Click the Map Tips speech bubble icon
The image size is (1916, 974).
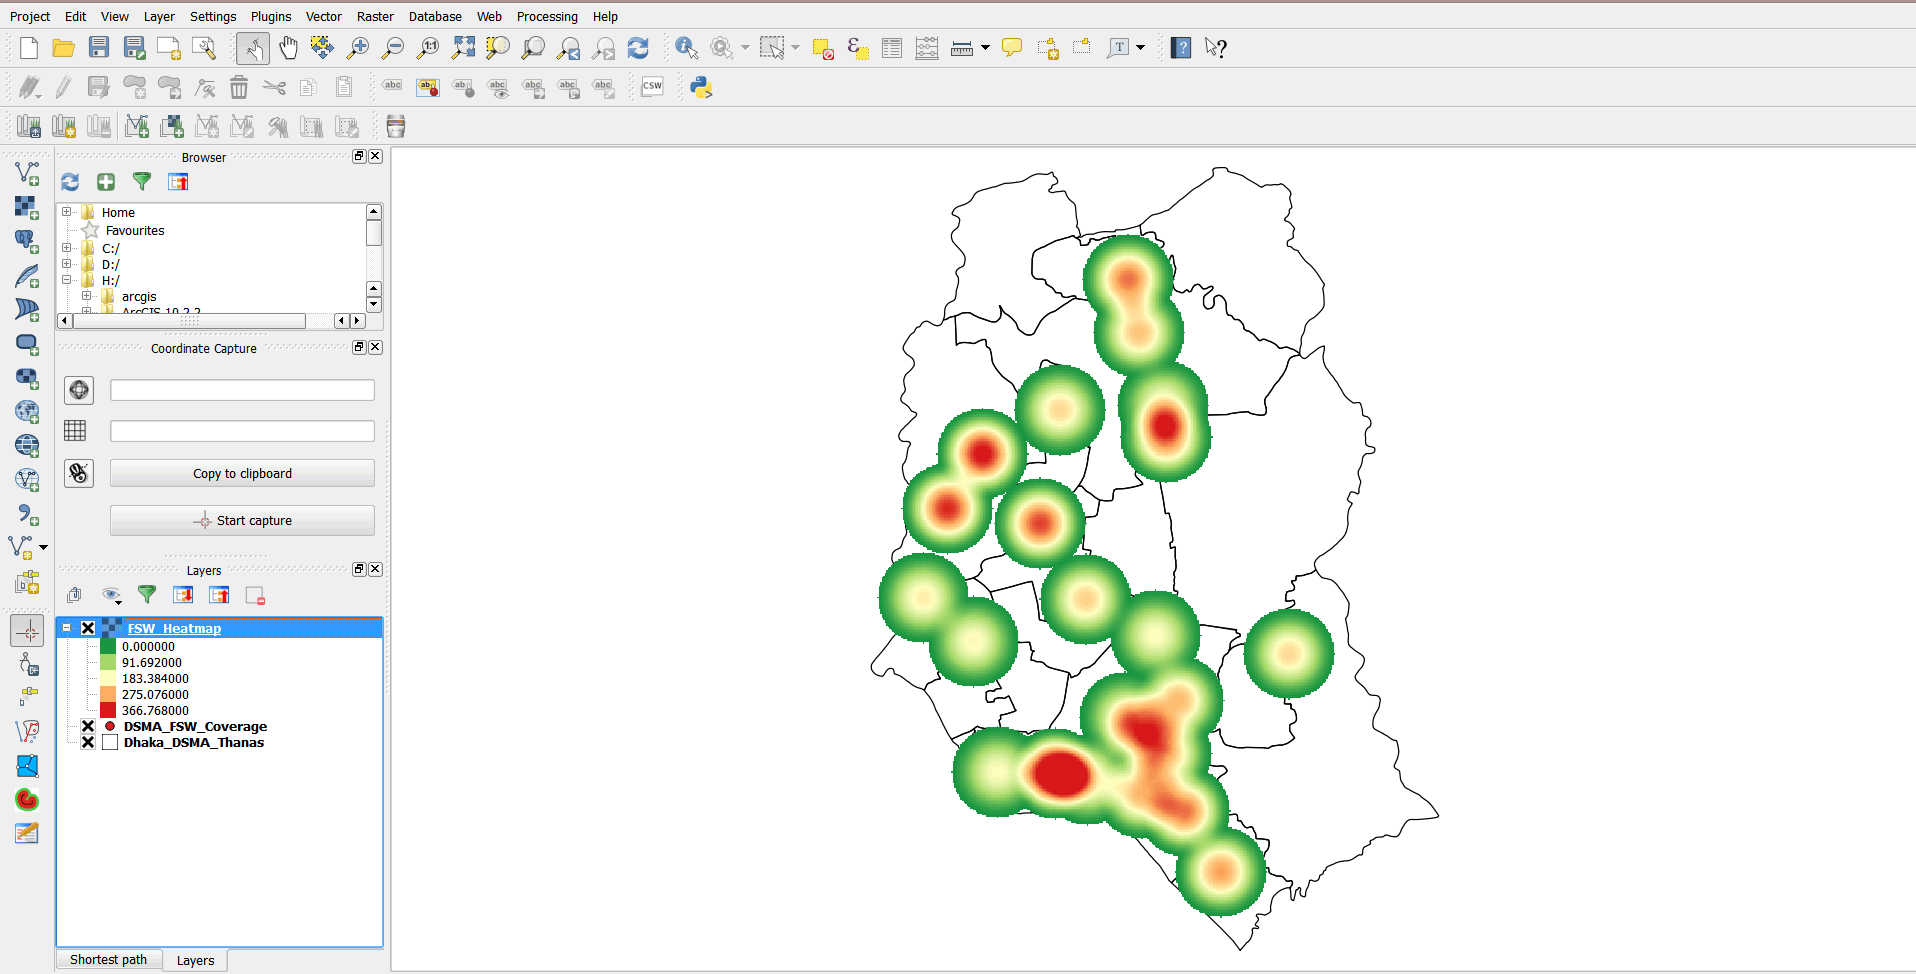[1012, 48]
